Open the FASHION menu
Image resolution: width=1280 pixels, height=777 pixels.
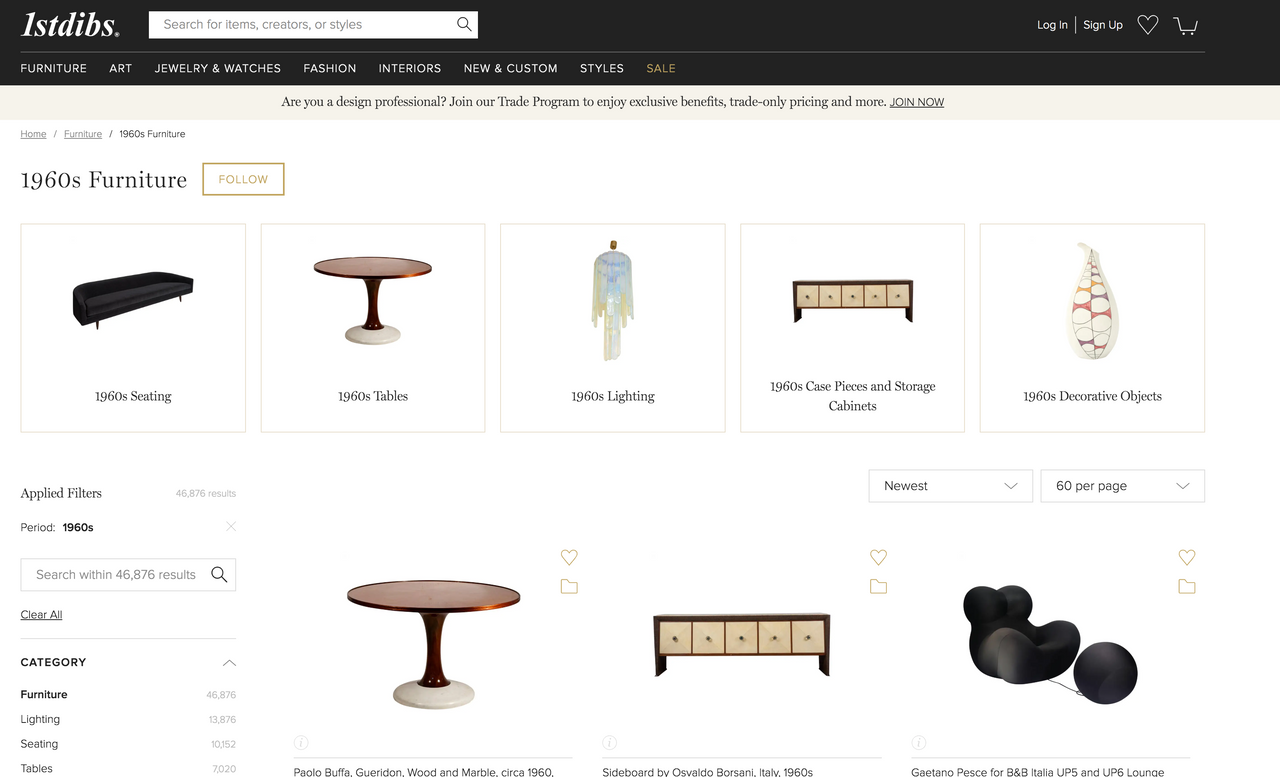(330, 68)
